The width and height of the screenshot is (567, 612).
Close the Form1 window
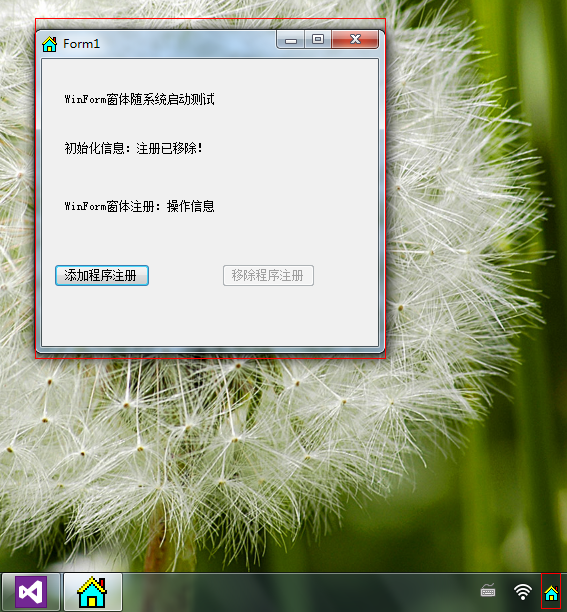point(355,40)
